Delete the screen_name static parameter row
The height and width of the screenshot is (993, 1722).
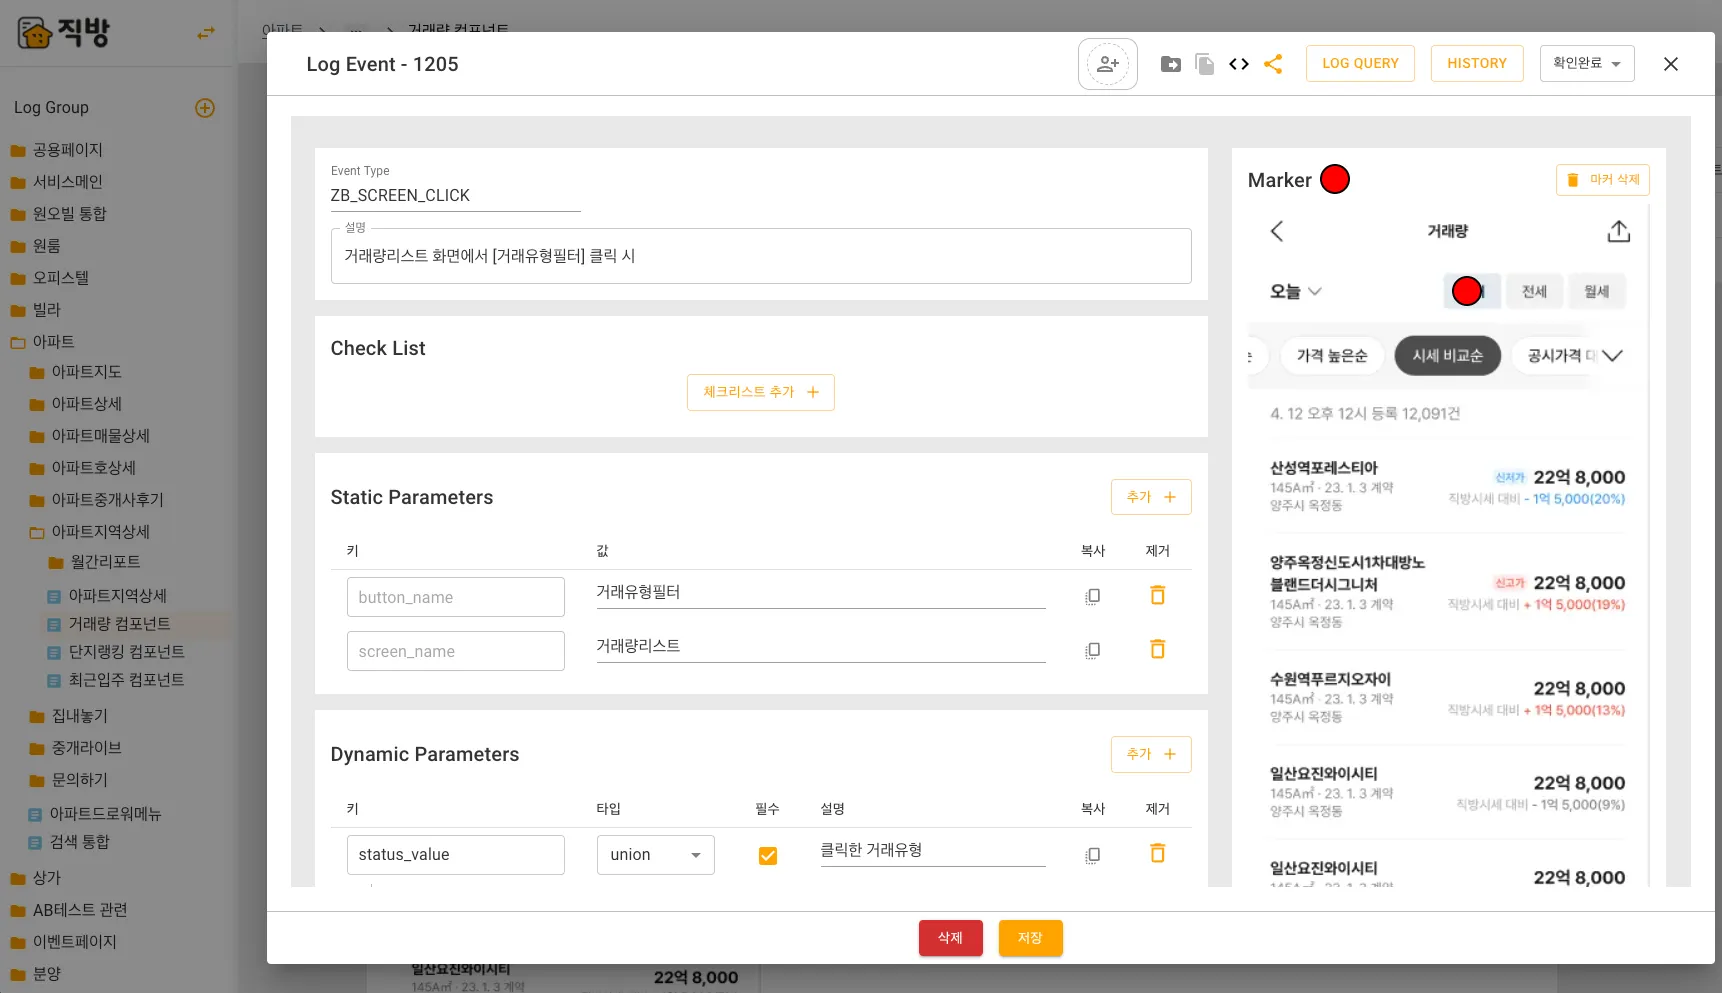point(1158,649)
